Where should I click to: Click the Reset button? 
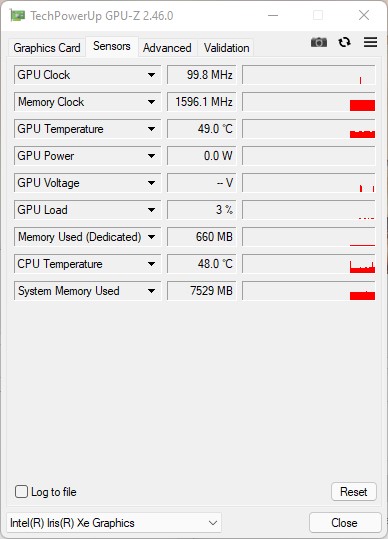coord(354,492)
